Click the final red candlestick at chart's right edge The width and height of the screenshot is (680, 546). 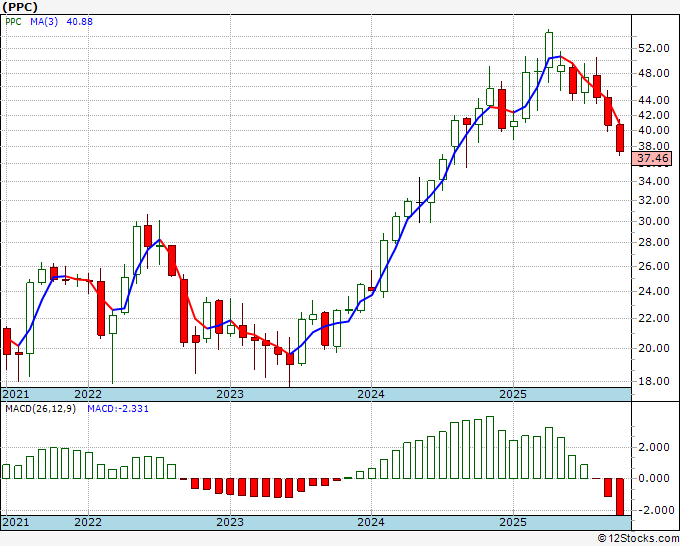point(620,138)
